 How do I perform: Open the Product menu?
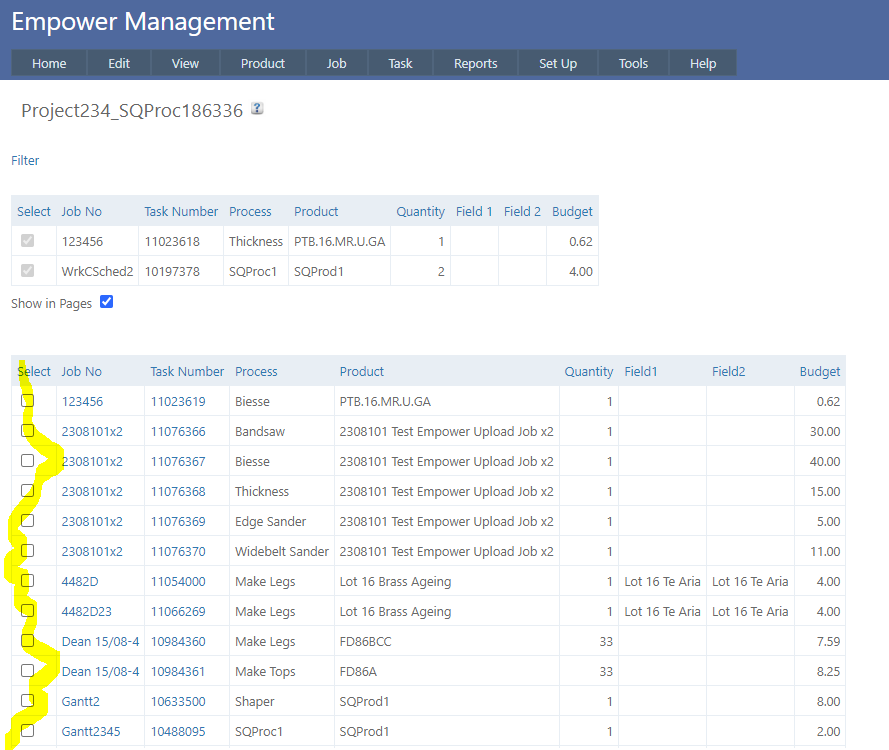263,63
